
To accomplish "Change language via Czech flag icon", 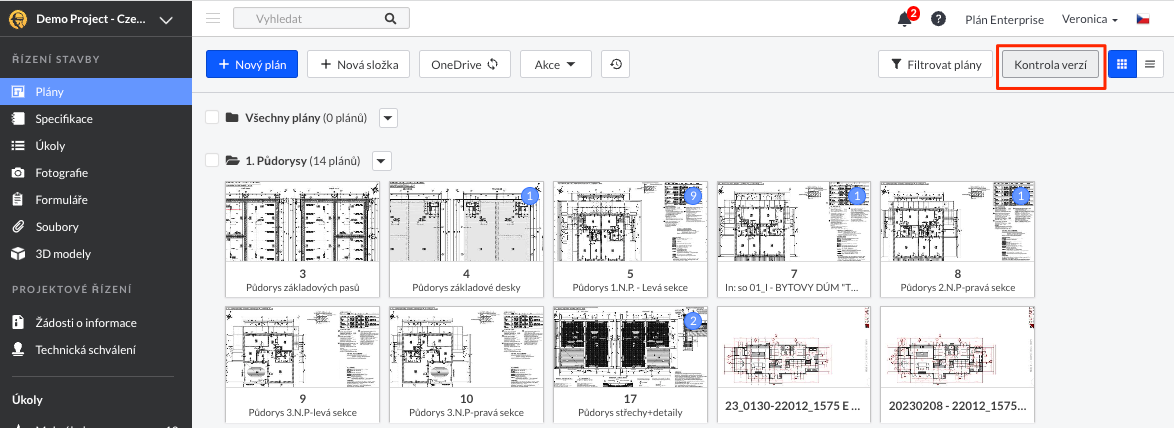I will tap(1142, 19).
